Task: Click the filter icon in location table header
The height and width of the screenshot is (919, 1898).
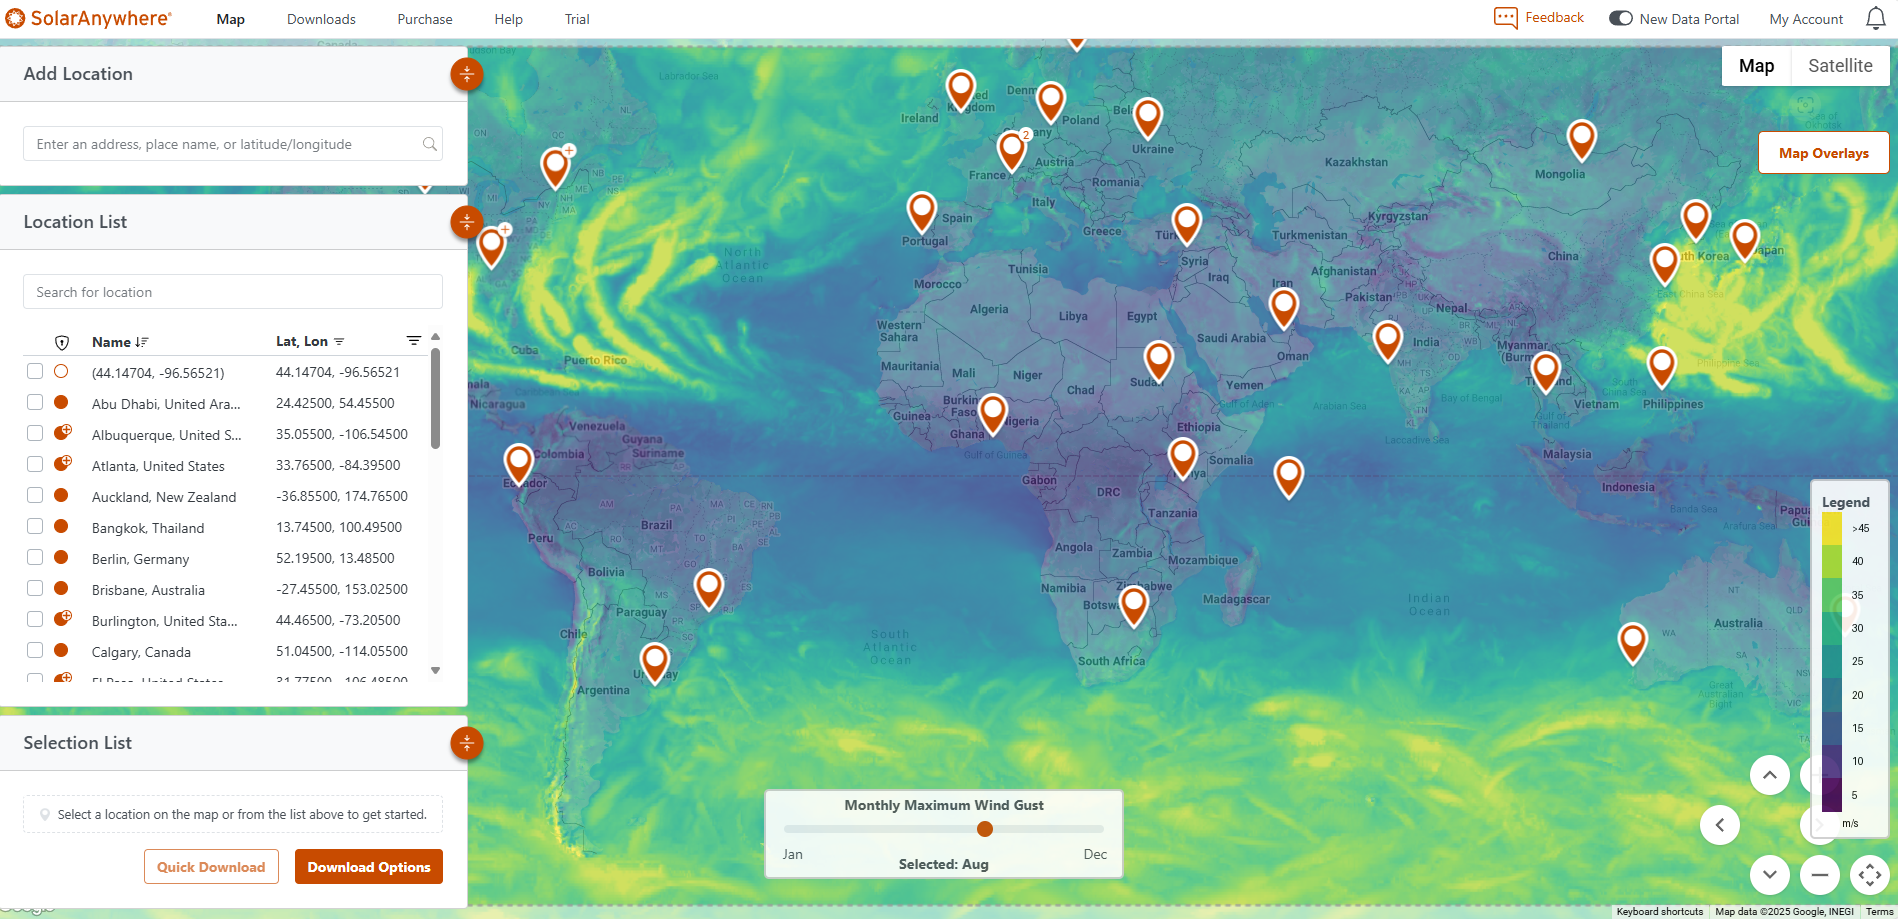Action: (414, 341)
